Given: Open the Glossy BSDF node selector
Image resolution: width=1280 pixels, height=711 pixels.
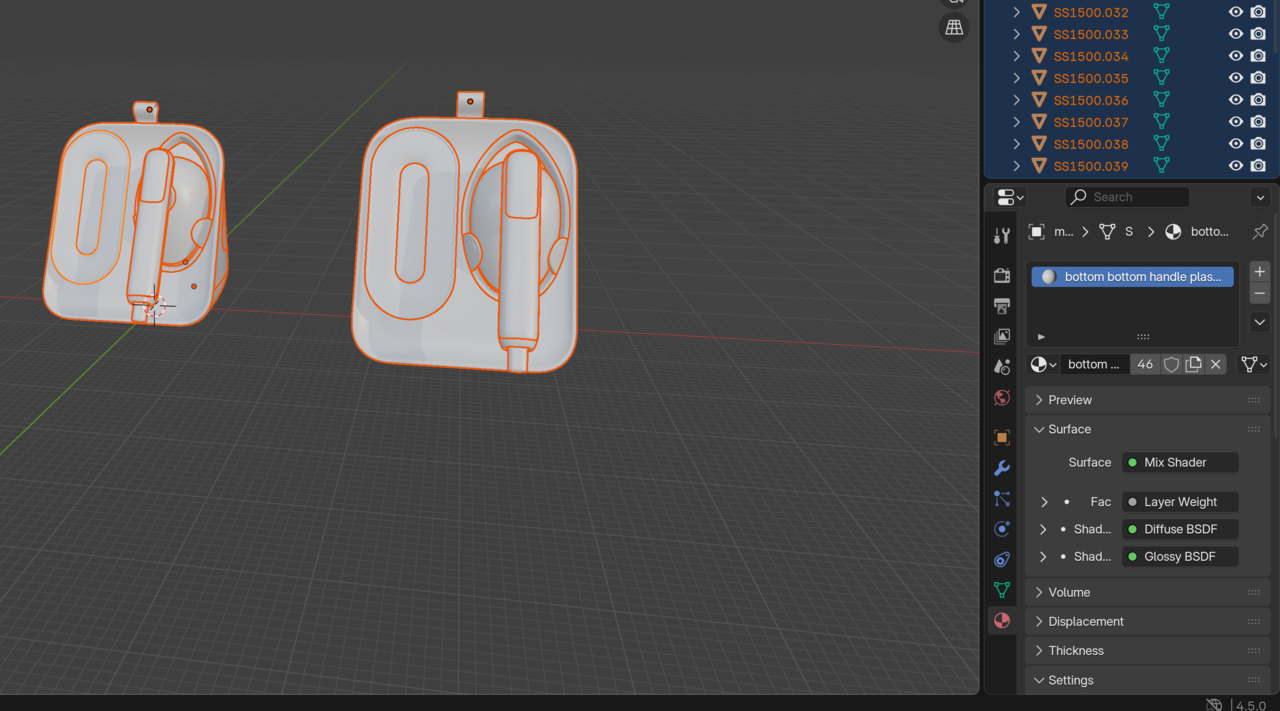Looking at the screenshot, I should tap(1180, 556).
